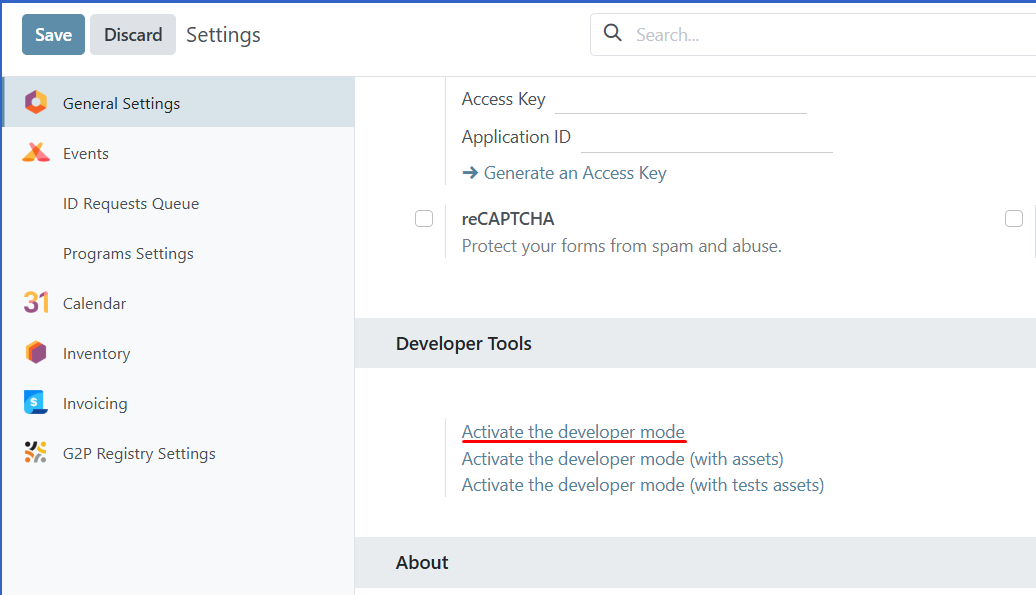Click the arrow icon beside Generate an Access Key
This screenshot has width=1036, height=595.
tap(469, 172)
